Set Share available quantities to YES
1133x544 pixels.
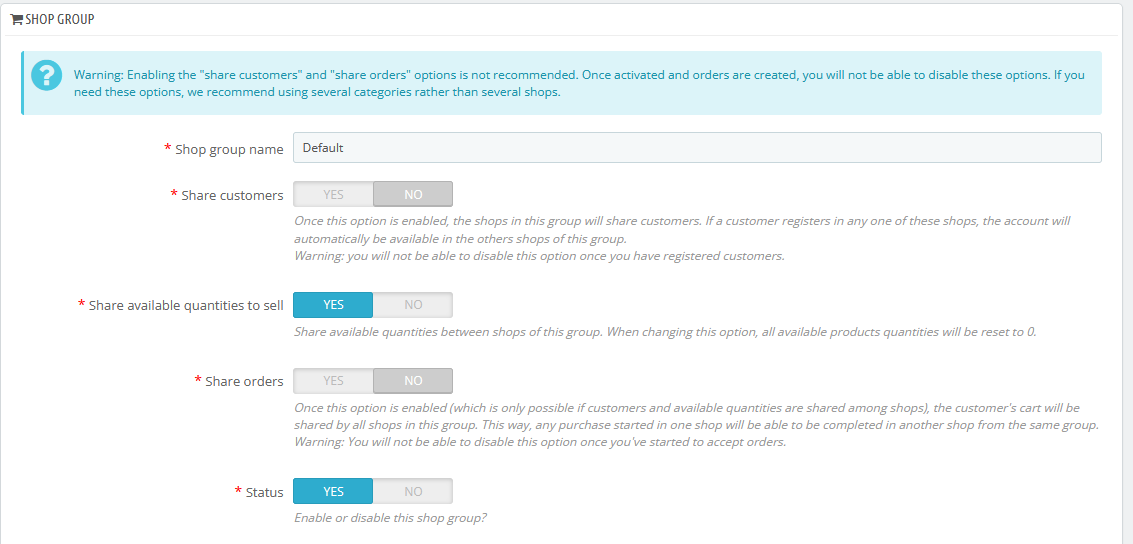[x=333, y=305]
